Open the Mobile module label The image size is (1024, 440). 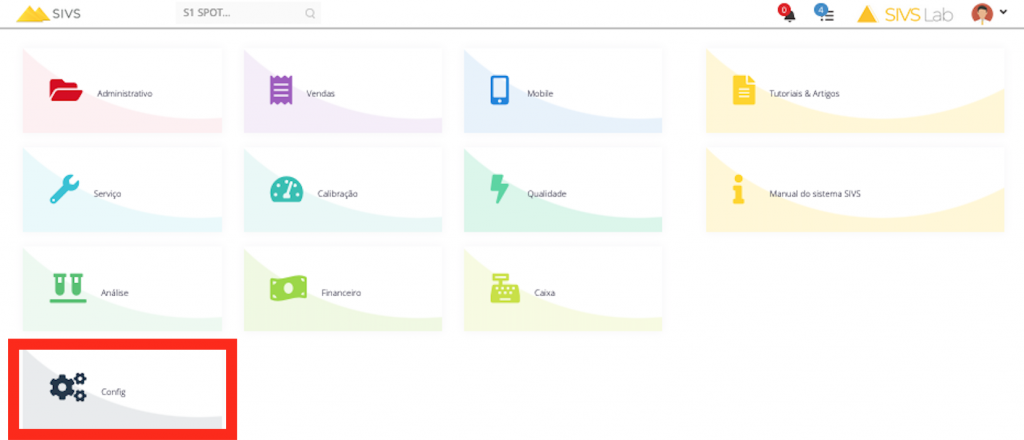click(x=540, y=93)
